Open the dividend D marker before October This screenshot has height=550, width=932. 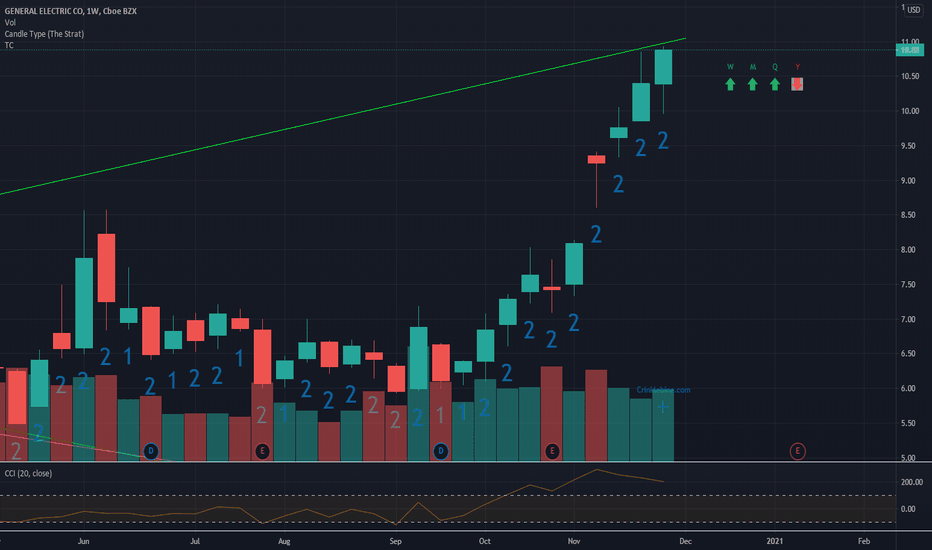[440, 451]
